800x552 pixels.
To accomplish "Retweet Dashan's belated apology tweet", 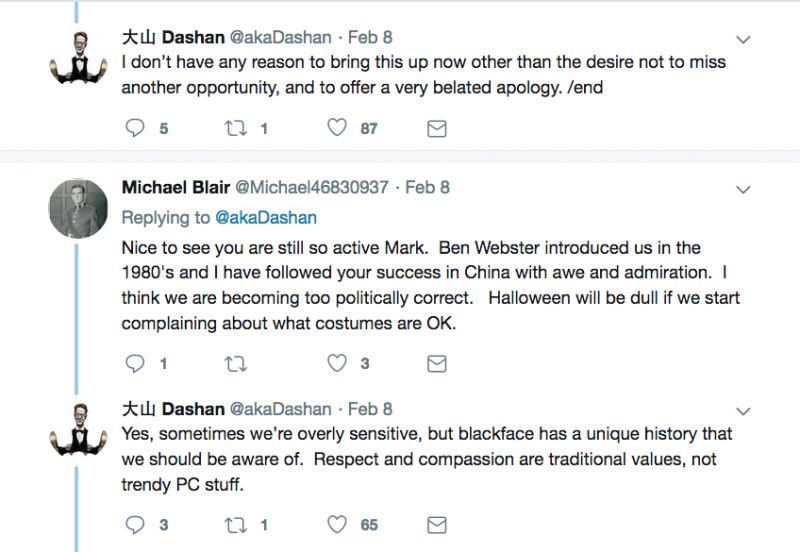I will click(236, 128).
